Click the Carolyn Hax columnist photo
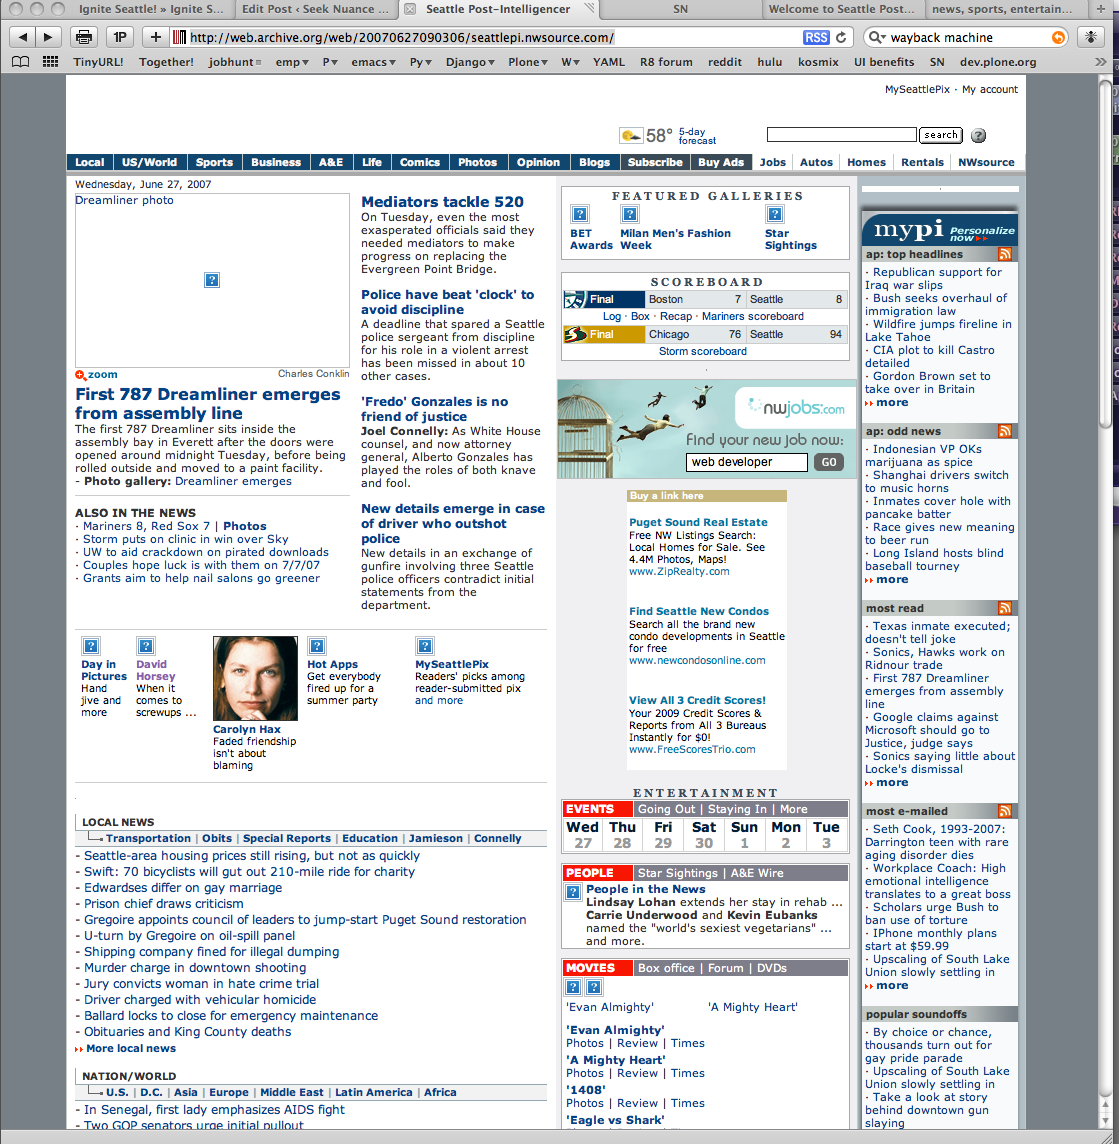 (x=255, y=678)
